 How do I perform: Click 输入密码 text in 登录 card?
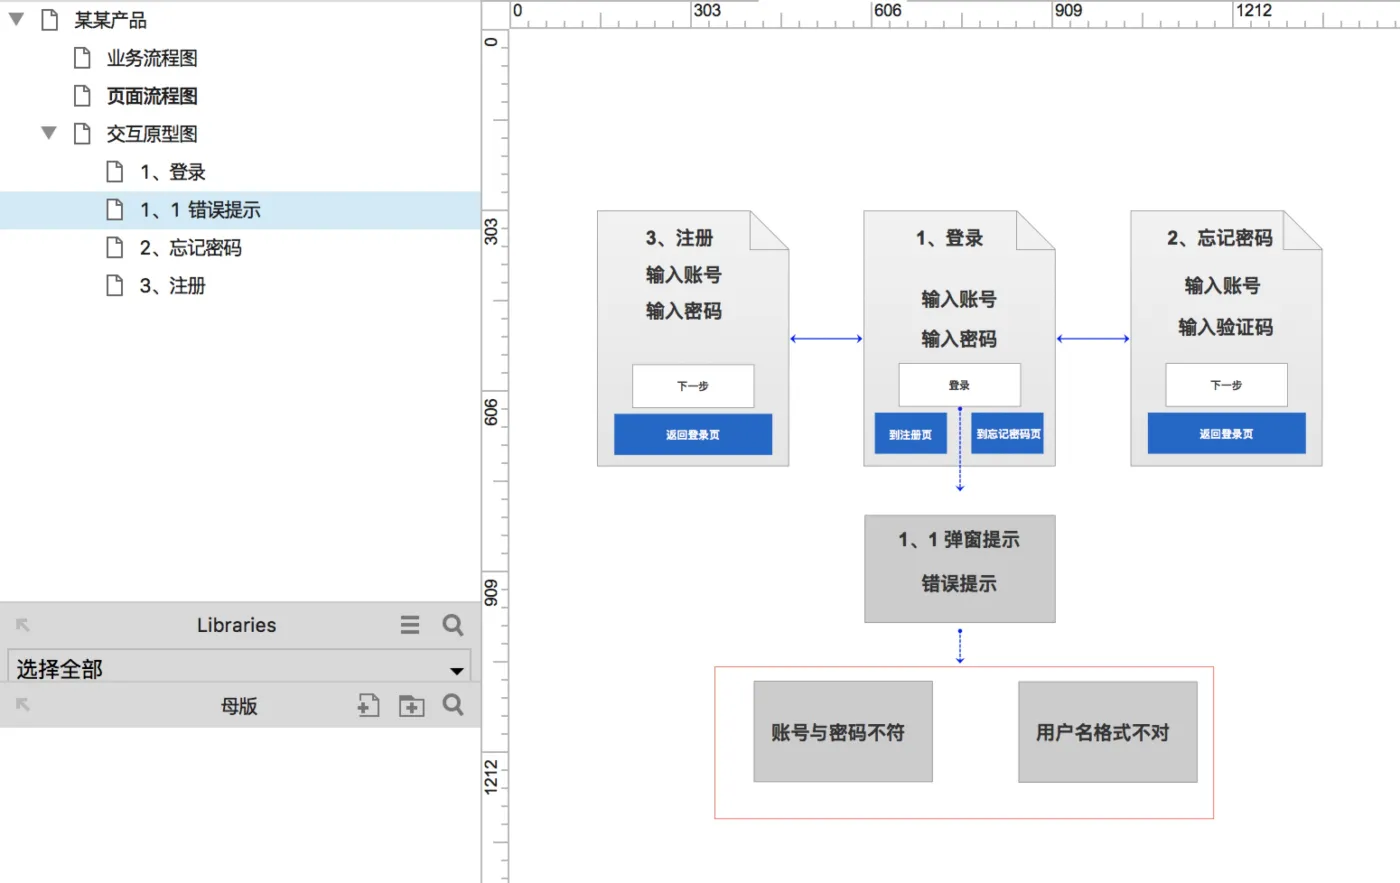pos(959,339)
